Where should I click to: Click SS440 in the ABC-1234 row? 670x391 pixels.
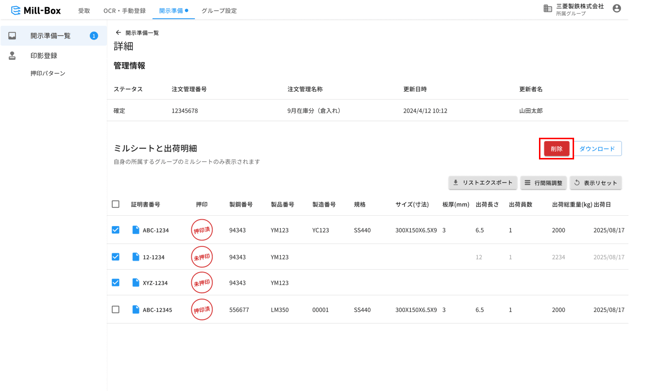(362, 230)
